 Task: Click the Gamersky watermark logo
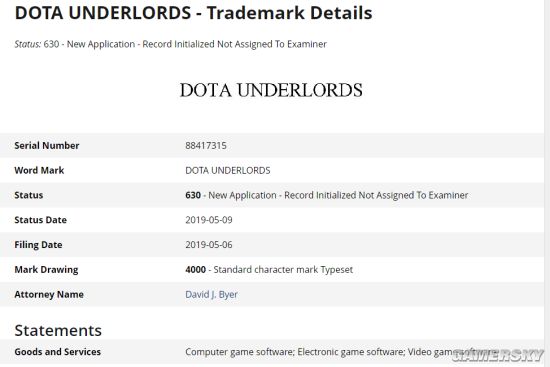(498, 355)
